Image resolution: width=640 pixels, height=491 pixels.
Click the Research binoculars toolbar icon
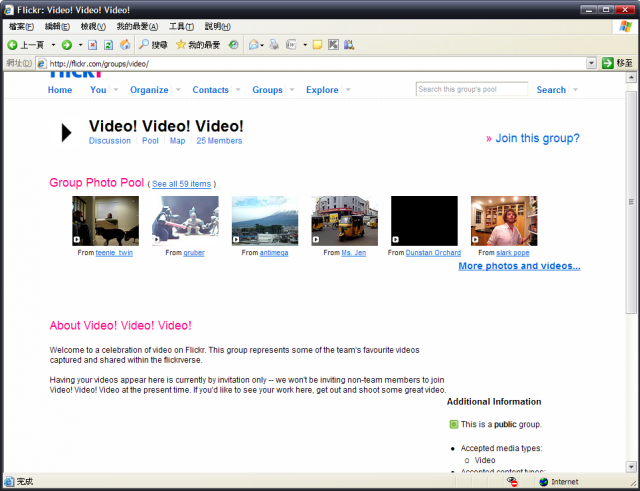349,45
